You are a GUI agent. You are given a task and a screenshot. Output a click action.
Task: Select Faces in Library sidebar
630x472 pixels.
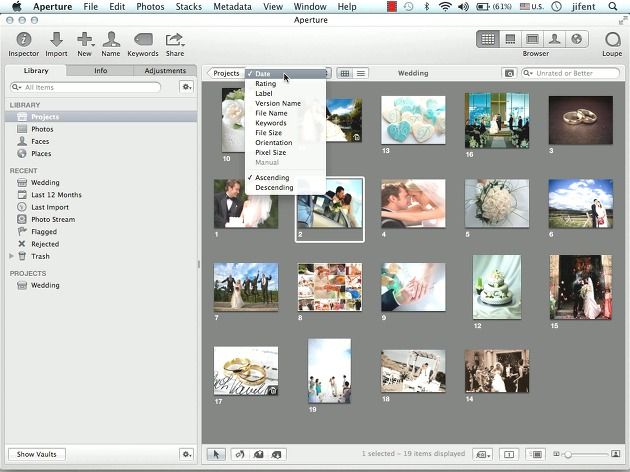40,141
